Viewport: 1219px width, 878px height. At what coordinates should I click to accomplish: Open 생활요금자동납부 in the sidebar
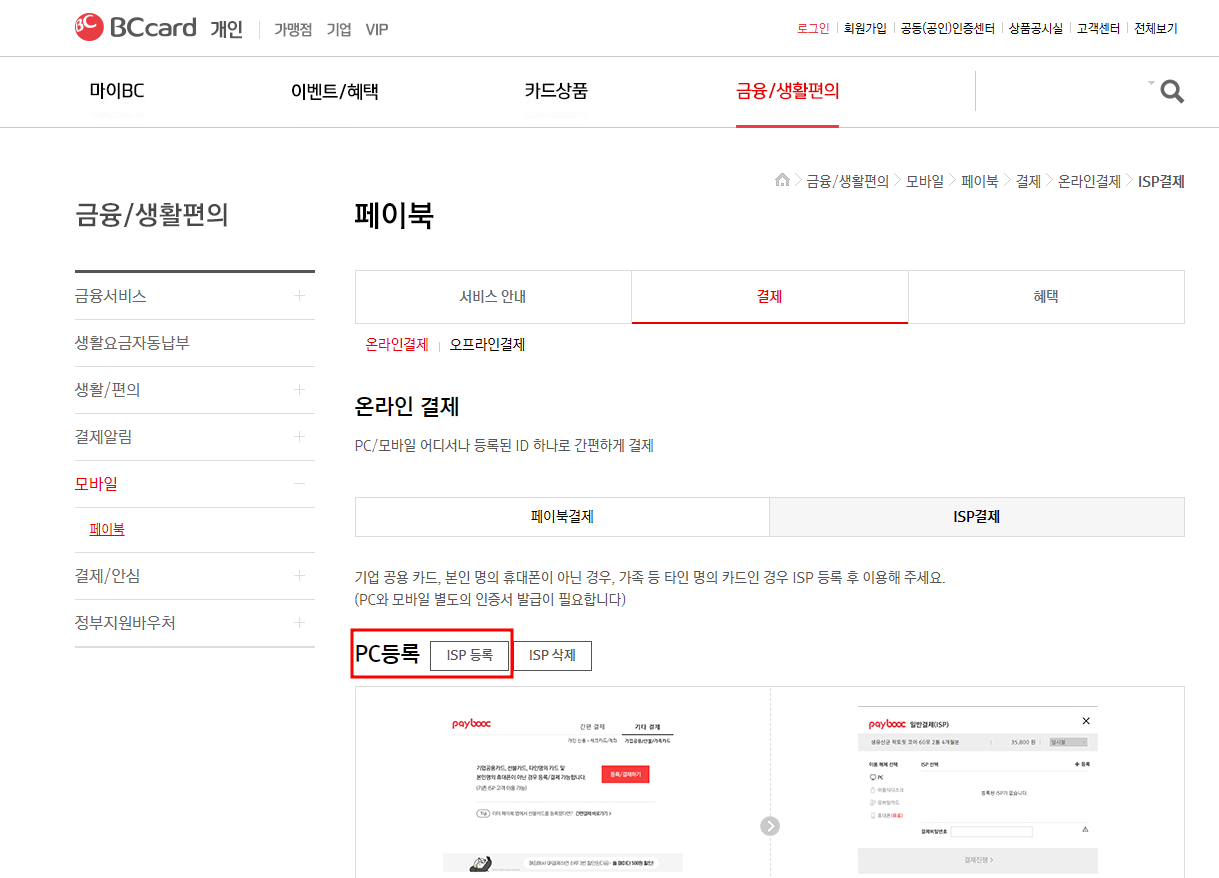pyautogui.click(x=132, y=343)
